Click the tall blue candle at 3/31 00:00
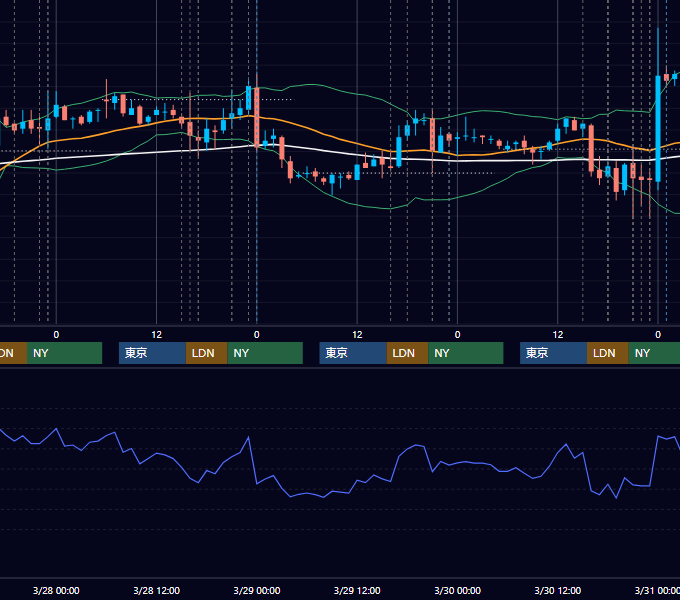This screenshot has height=600, width=680. coord(658,128)
